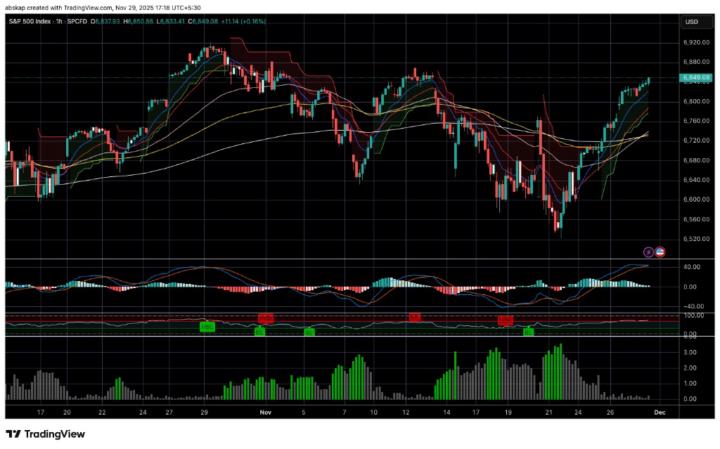Click the 2.00 label on volume axis
The width and height of the screenshot is (720, 449).
[x=690, y=368]
